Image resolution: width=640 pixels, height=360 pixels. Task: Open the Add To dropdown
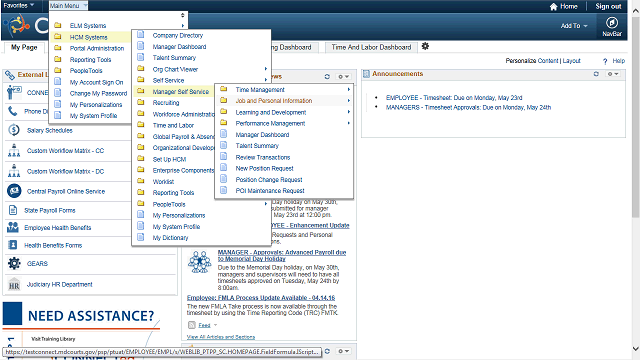point(573,26)
